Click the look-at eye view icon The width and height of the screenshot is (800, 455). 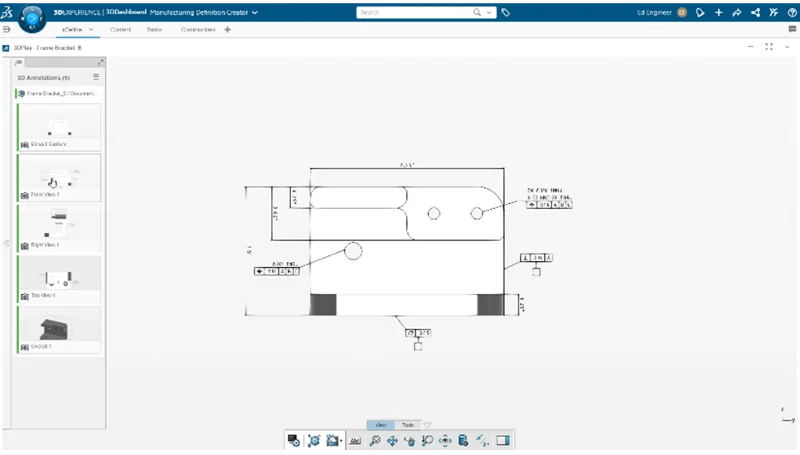click(445, 440)
